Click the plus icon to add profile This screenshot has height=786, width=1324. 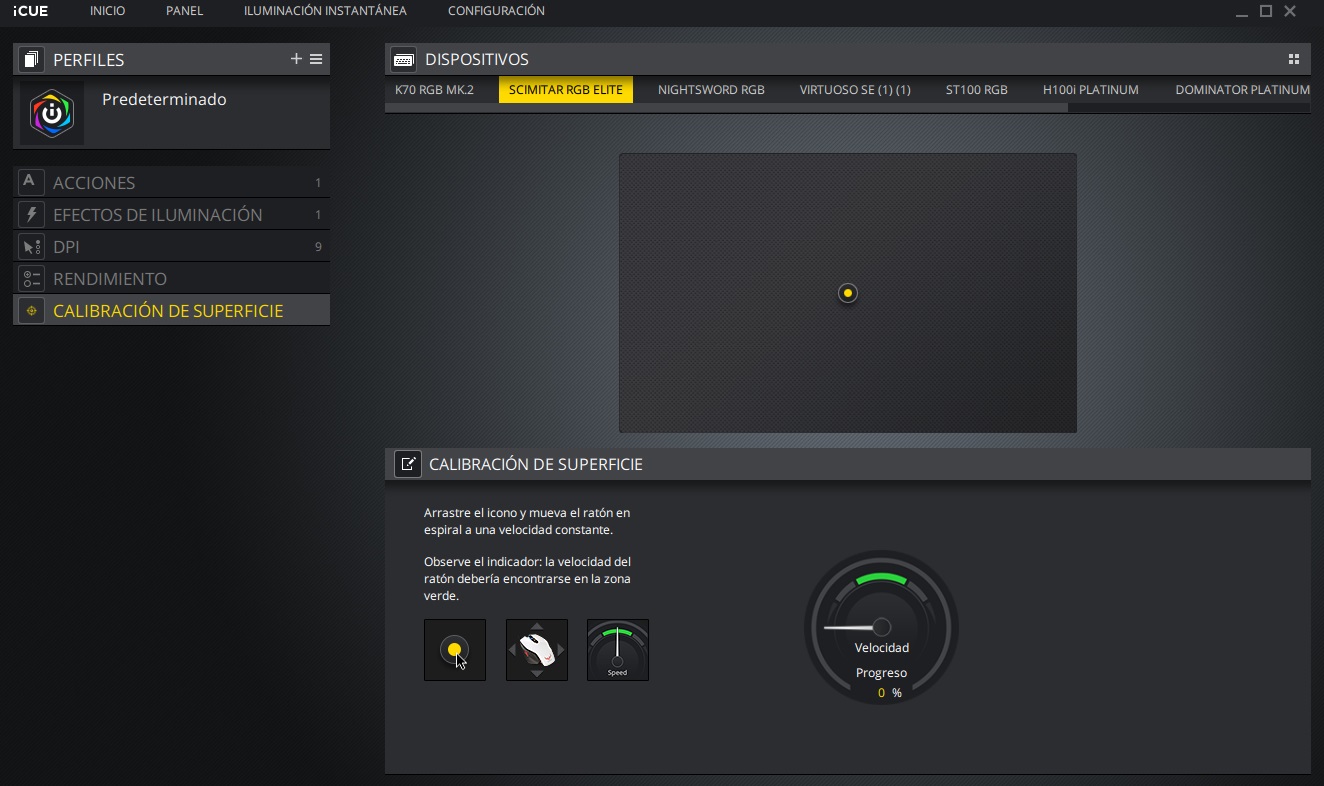[x=296, y=59]
